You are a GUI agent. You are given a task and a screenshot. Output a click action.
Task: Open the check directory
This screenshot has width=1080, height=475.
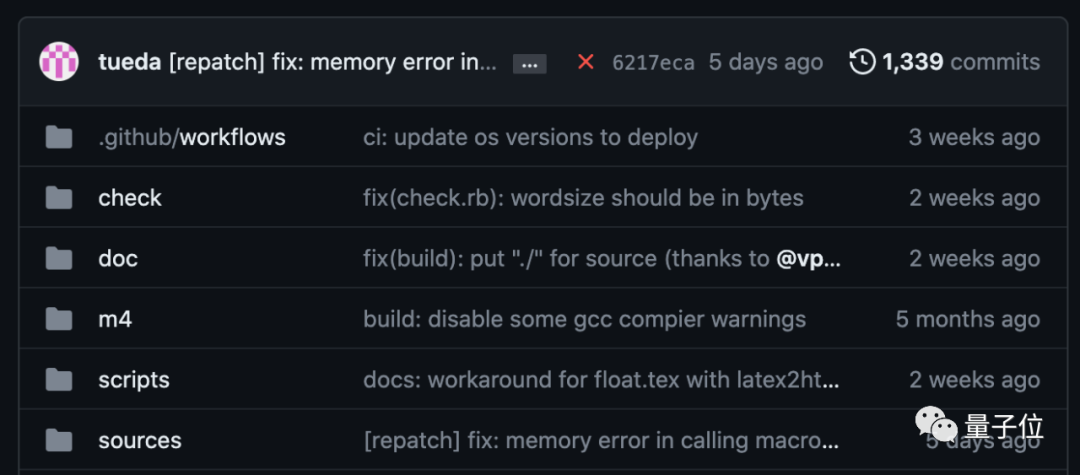pos(130,198)
